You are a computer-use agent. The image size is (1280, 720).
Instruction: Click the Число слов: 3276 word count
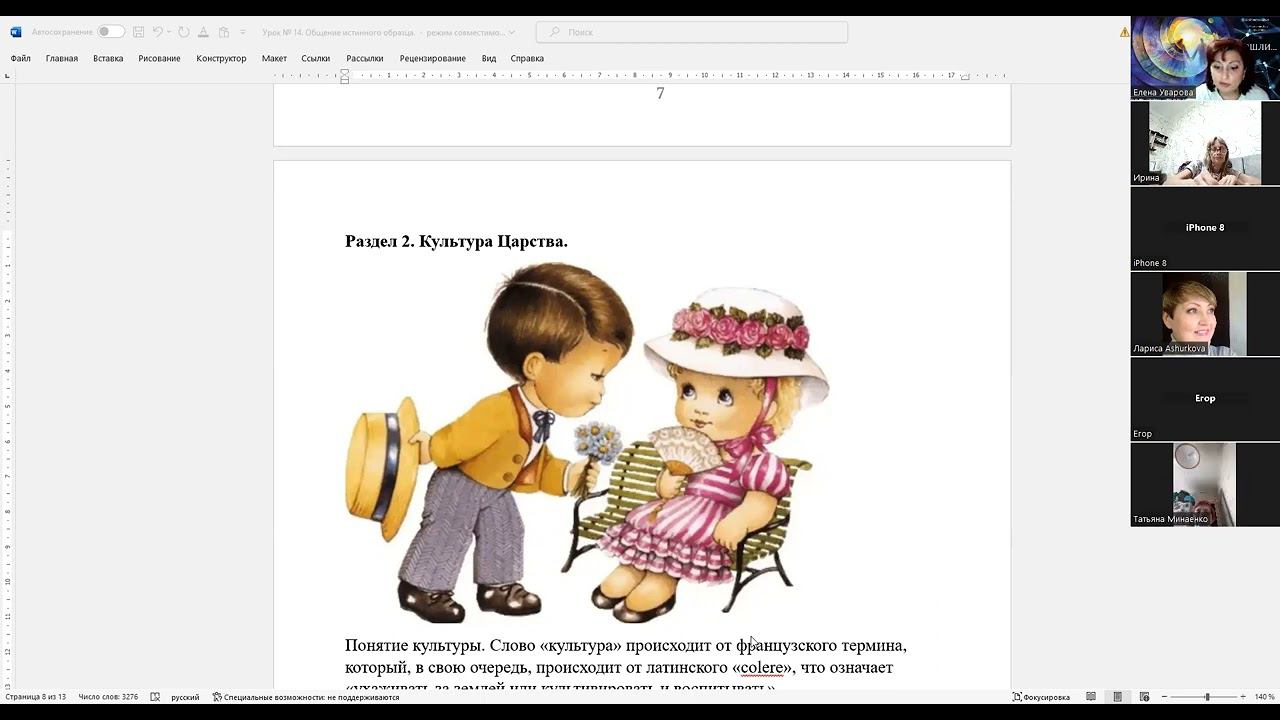108,697
